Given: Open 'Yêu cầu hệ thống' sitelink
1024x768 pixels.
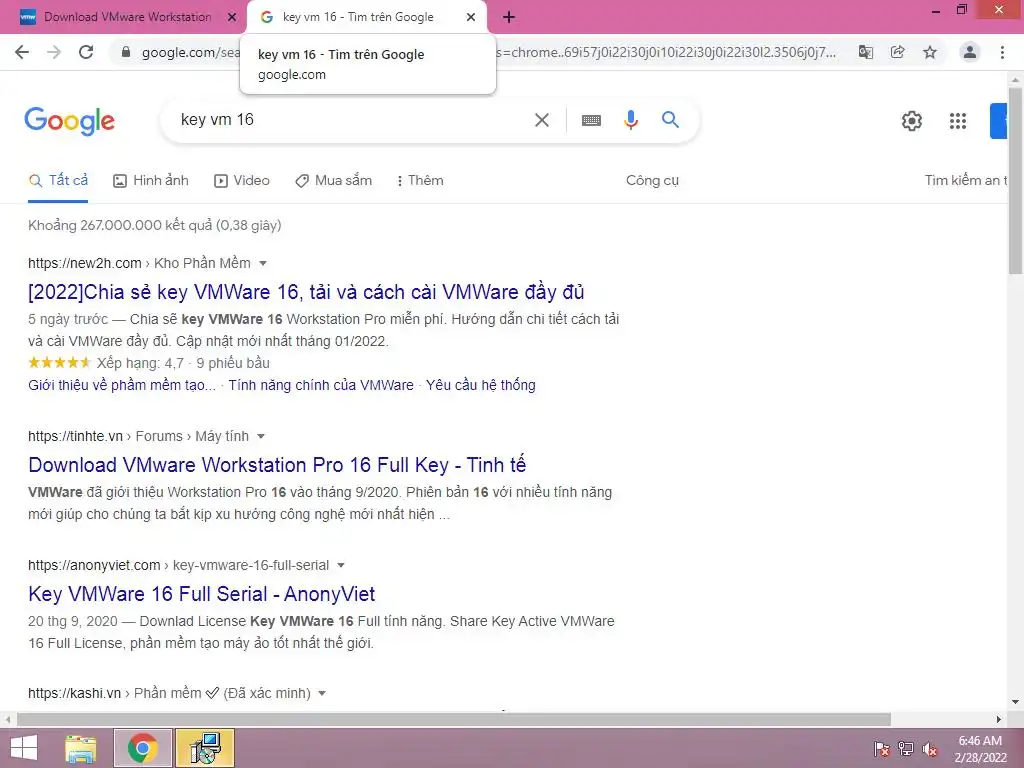Looking at the screenshot, I should (481, 385).
